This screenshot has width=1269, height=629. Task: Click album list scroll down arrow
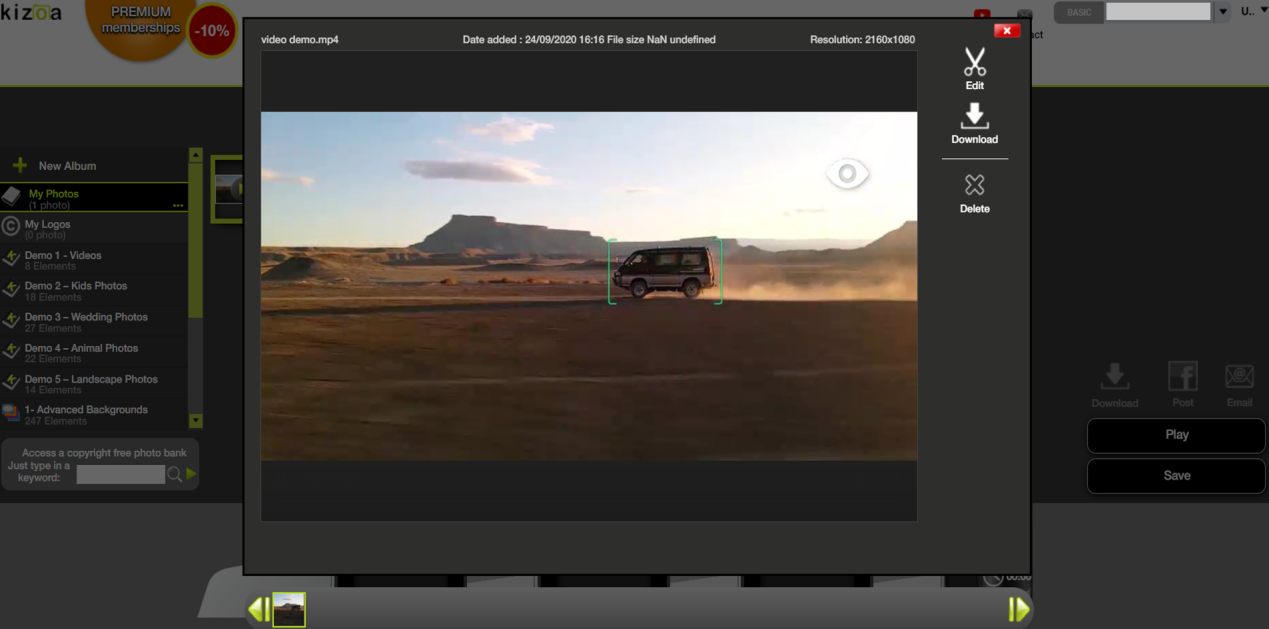(196, 421)
